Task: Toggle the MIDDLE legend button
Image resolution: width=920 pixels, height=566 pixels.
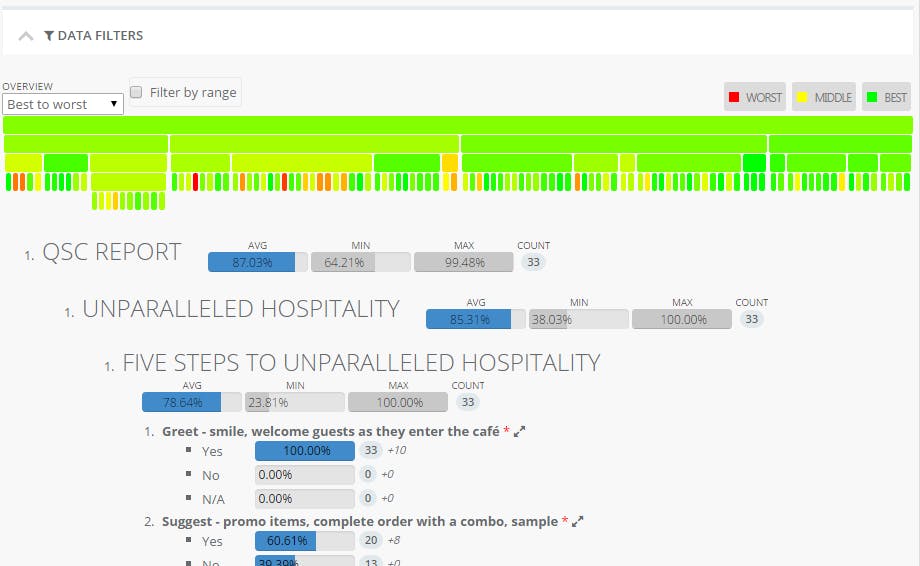Action: pos(824,97)
